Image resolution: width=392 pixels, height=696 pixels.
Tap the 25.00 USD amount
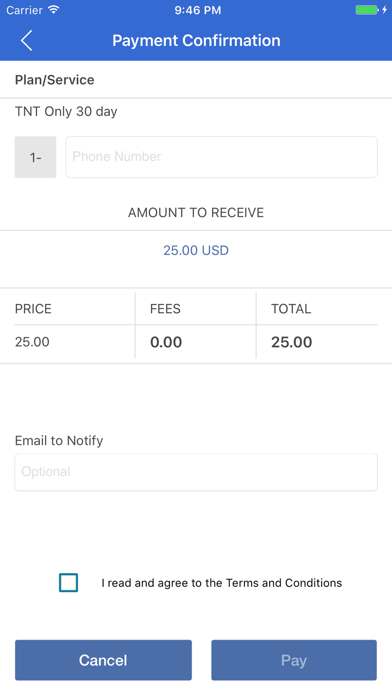[x=196, y=250]
